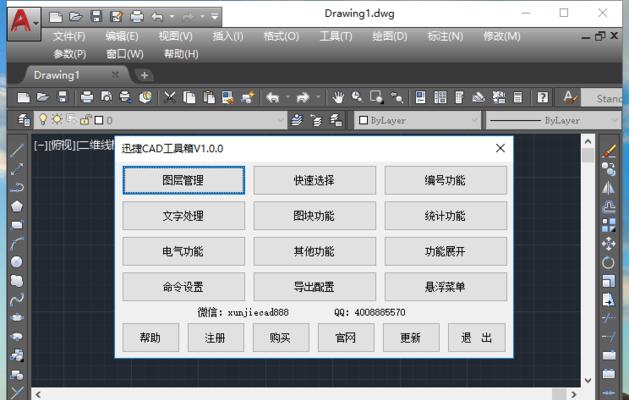
Task: Click the Cut scissors icon in standard toolbar
Action: [170, 97]
